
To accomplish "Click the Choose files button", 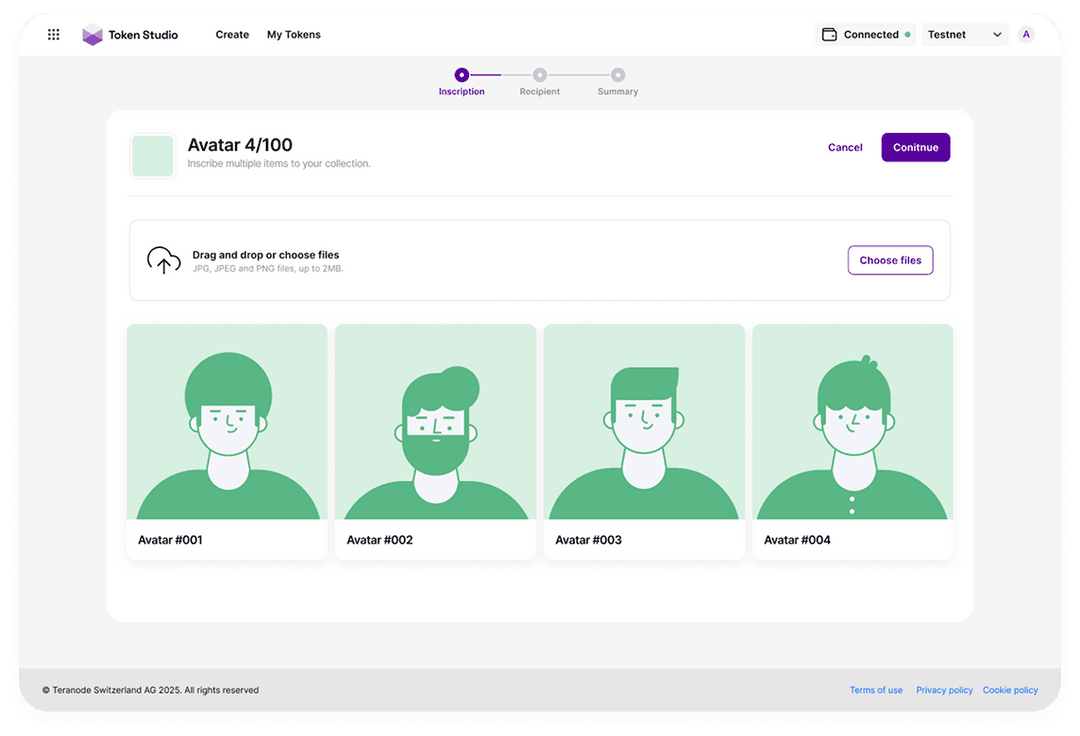I will 890,260.
